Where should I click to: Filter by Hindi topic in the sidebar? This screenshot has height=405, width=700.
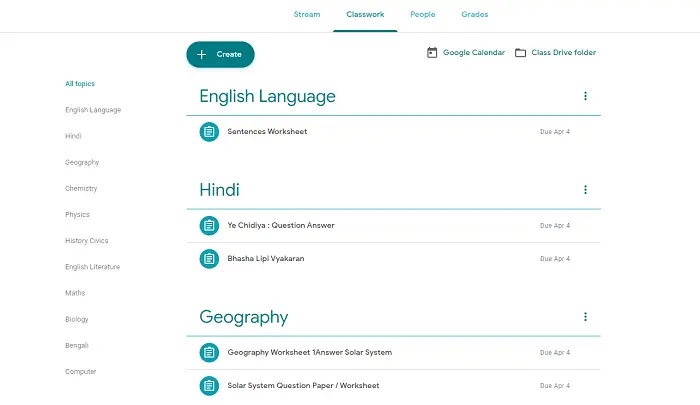tap(73, 136)
